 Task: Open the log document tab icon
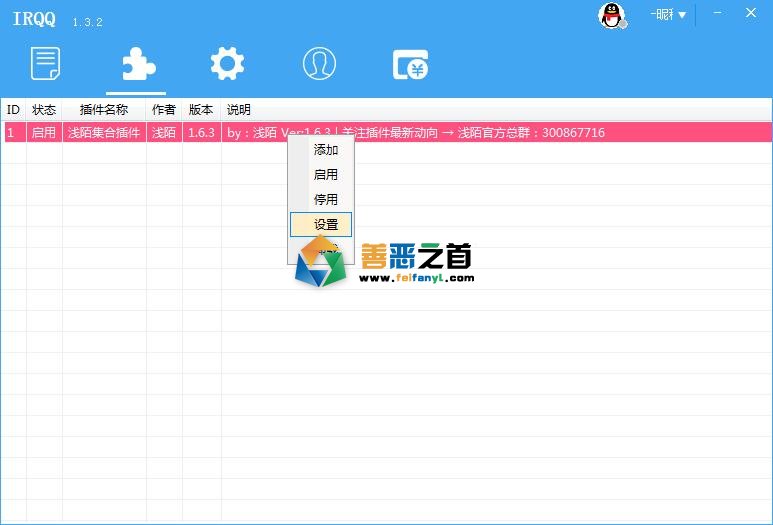point(46,64)
